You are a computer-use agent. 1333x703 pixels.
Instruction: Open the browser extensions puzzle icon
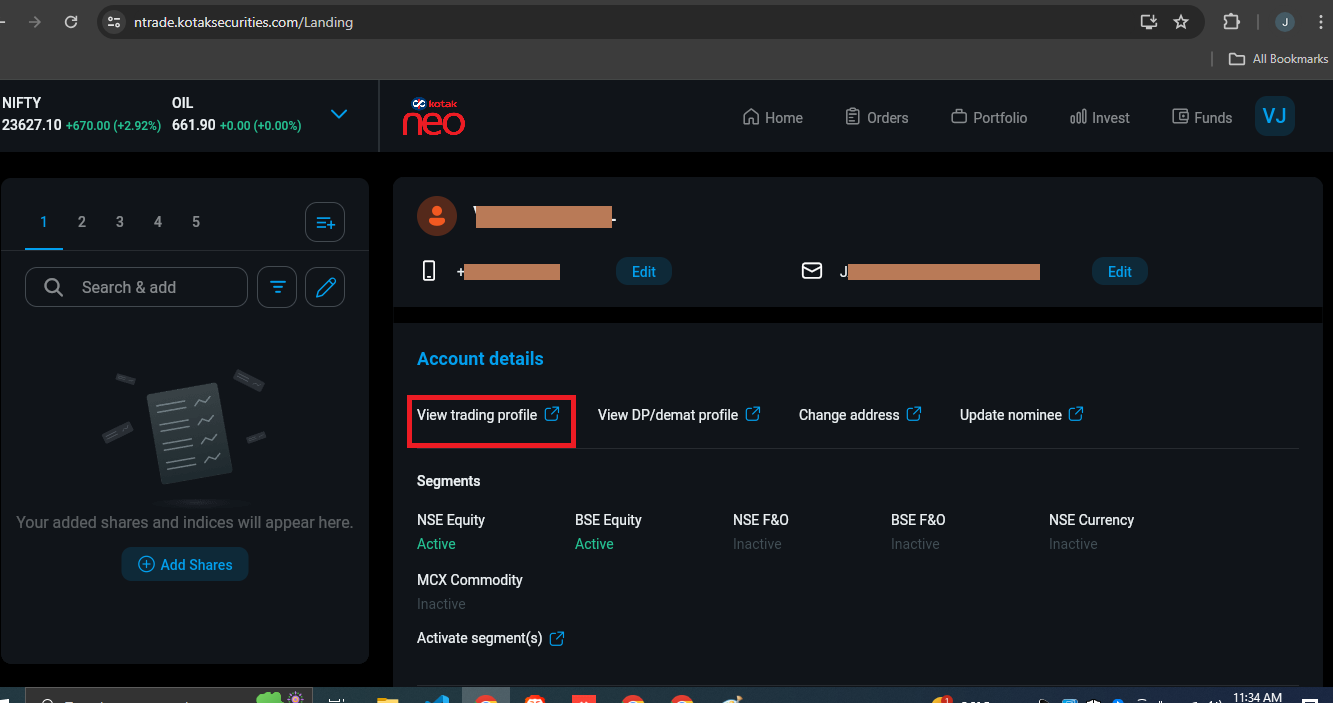[1231, 22]
